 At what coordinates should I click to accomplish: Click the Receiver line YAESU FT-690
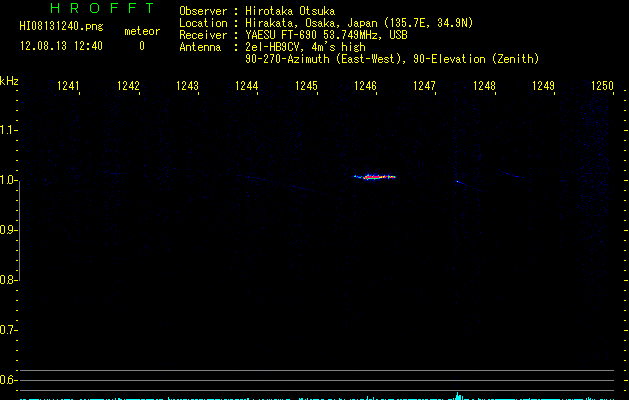(x=326, y=35)
